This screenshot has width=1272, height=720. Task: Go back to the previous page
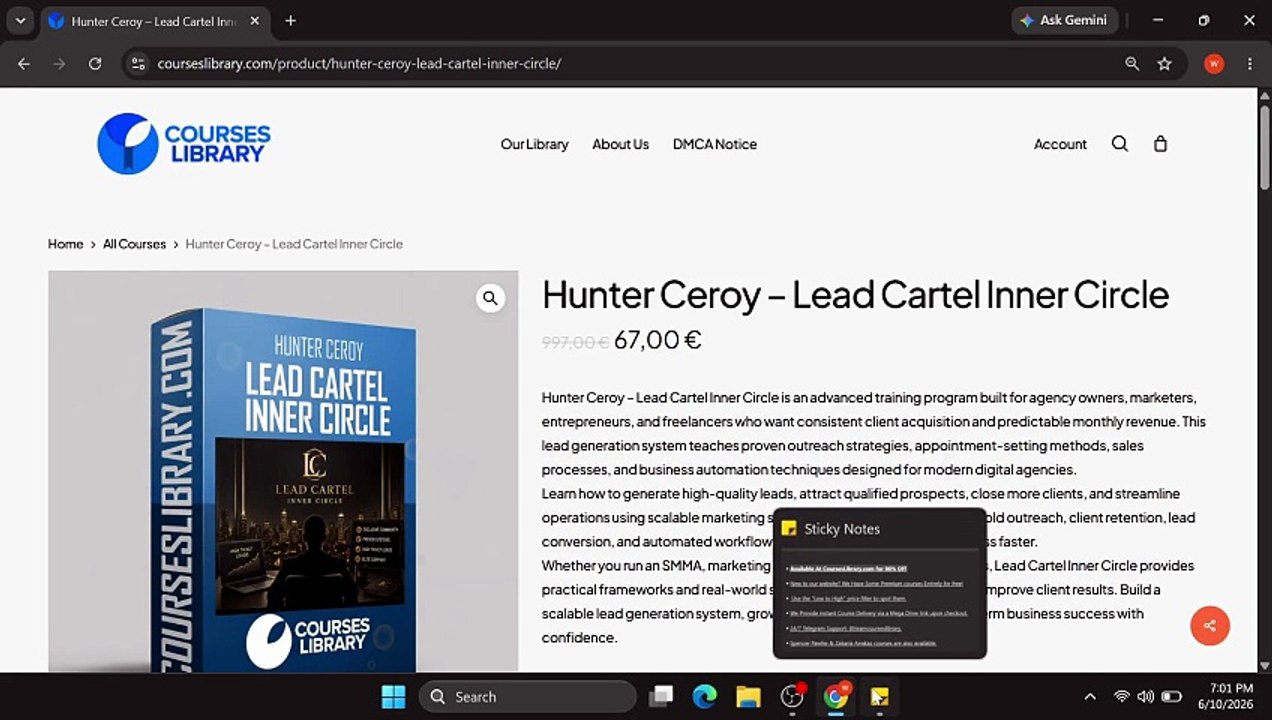point(24,63)
